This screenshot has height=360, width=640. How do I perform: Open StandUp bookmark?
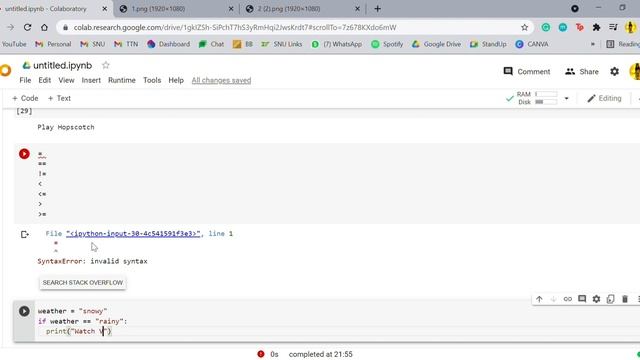coord(488,44)
